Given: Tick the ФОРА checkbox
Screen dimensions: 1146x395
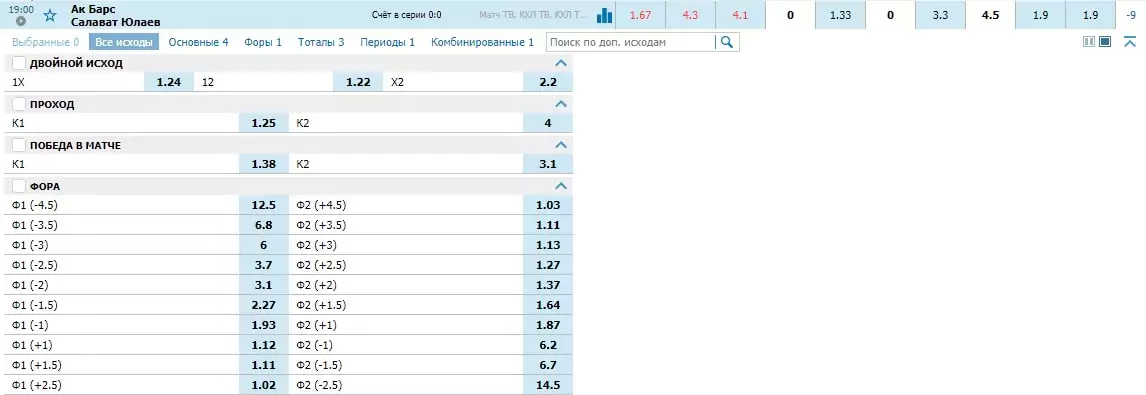Looking at the screenshot, I should (x=19, y=186).
